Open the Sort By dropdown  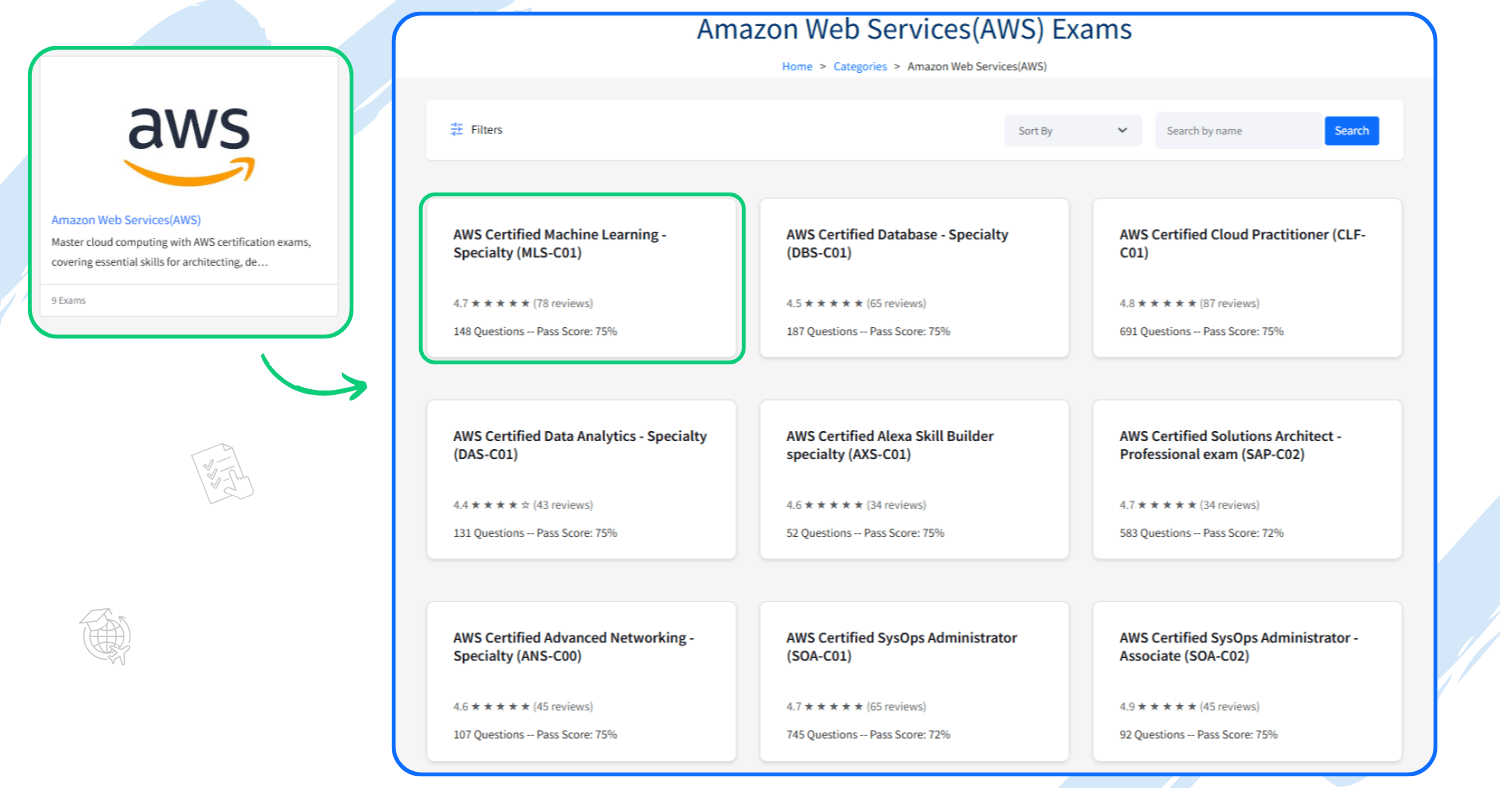tap(1072, 131)
